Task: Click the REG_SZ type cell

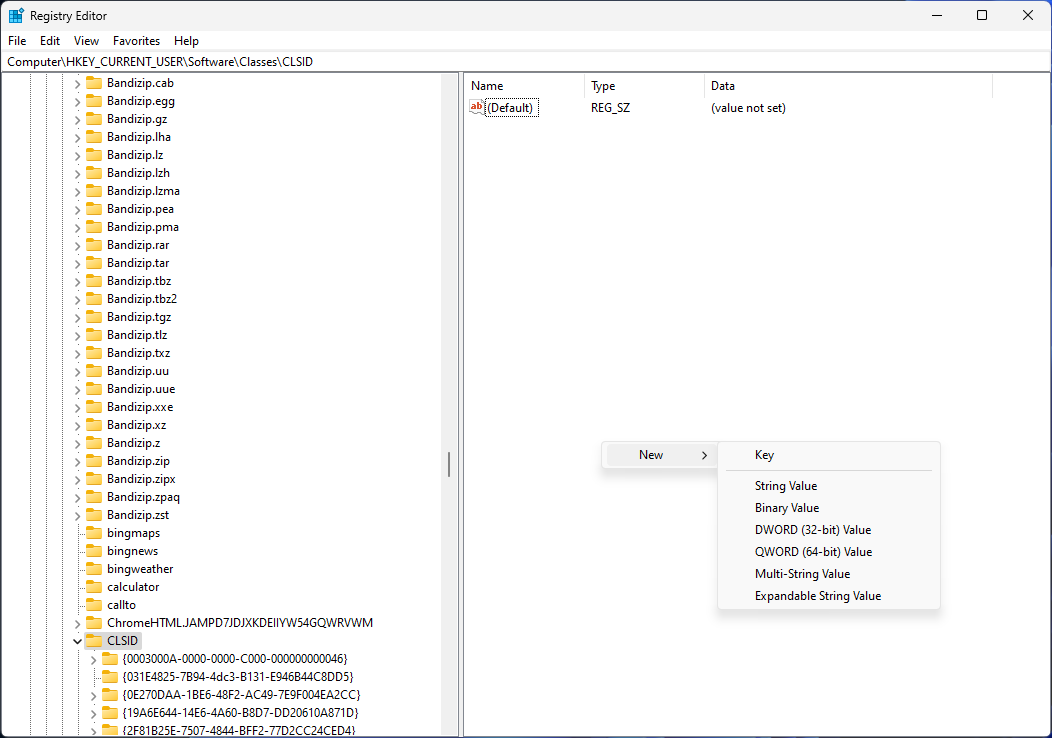Action: click(611, 108)
